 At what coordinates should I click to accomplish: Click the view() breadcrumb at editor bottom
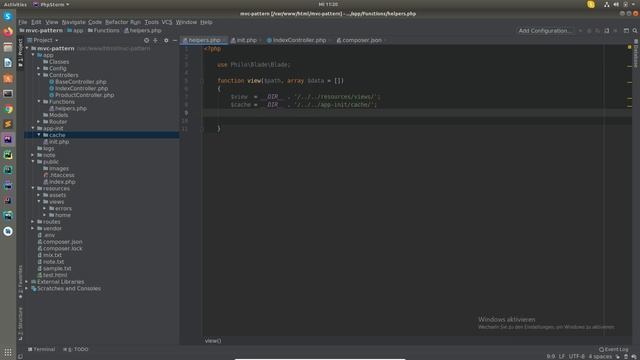(x=213, y=341)
